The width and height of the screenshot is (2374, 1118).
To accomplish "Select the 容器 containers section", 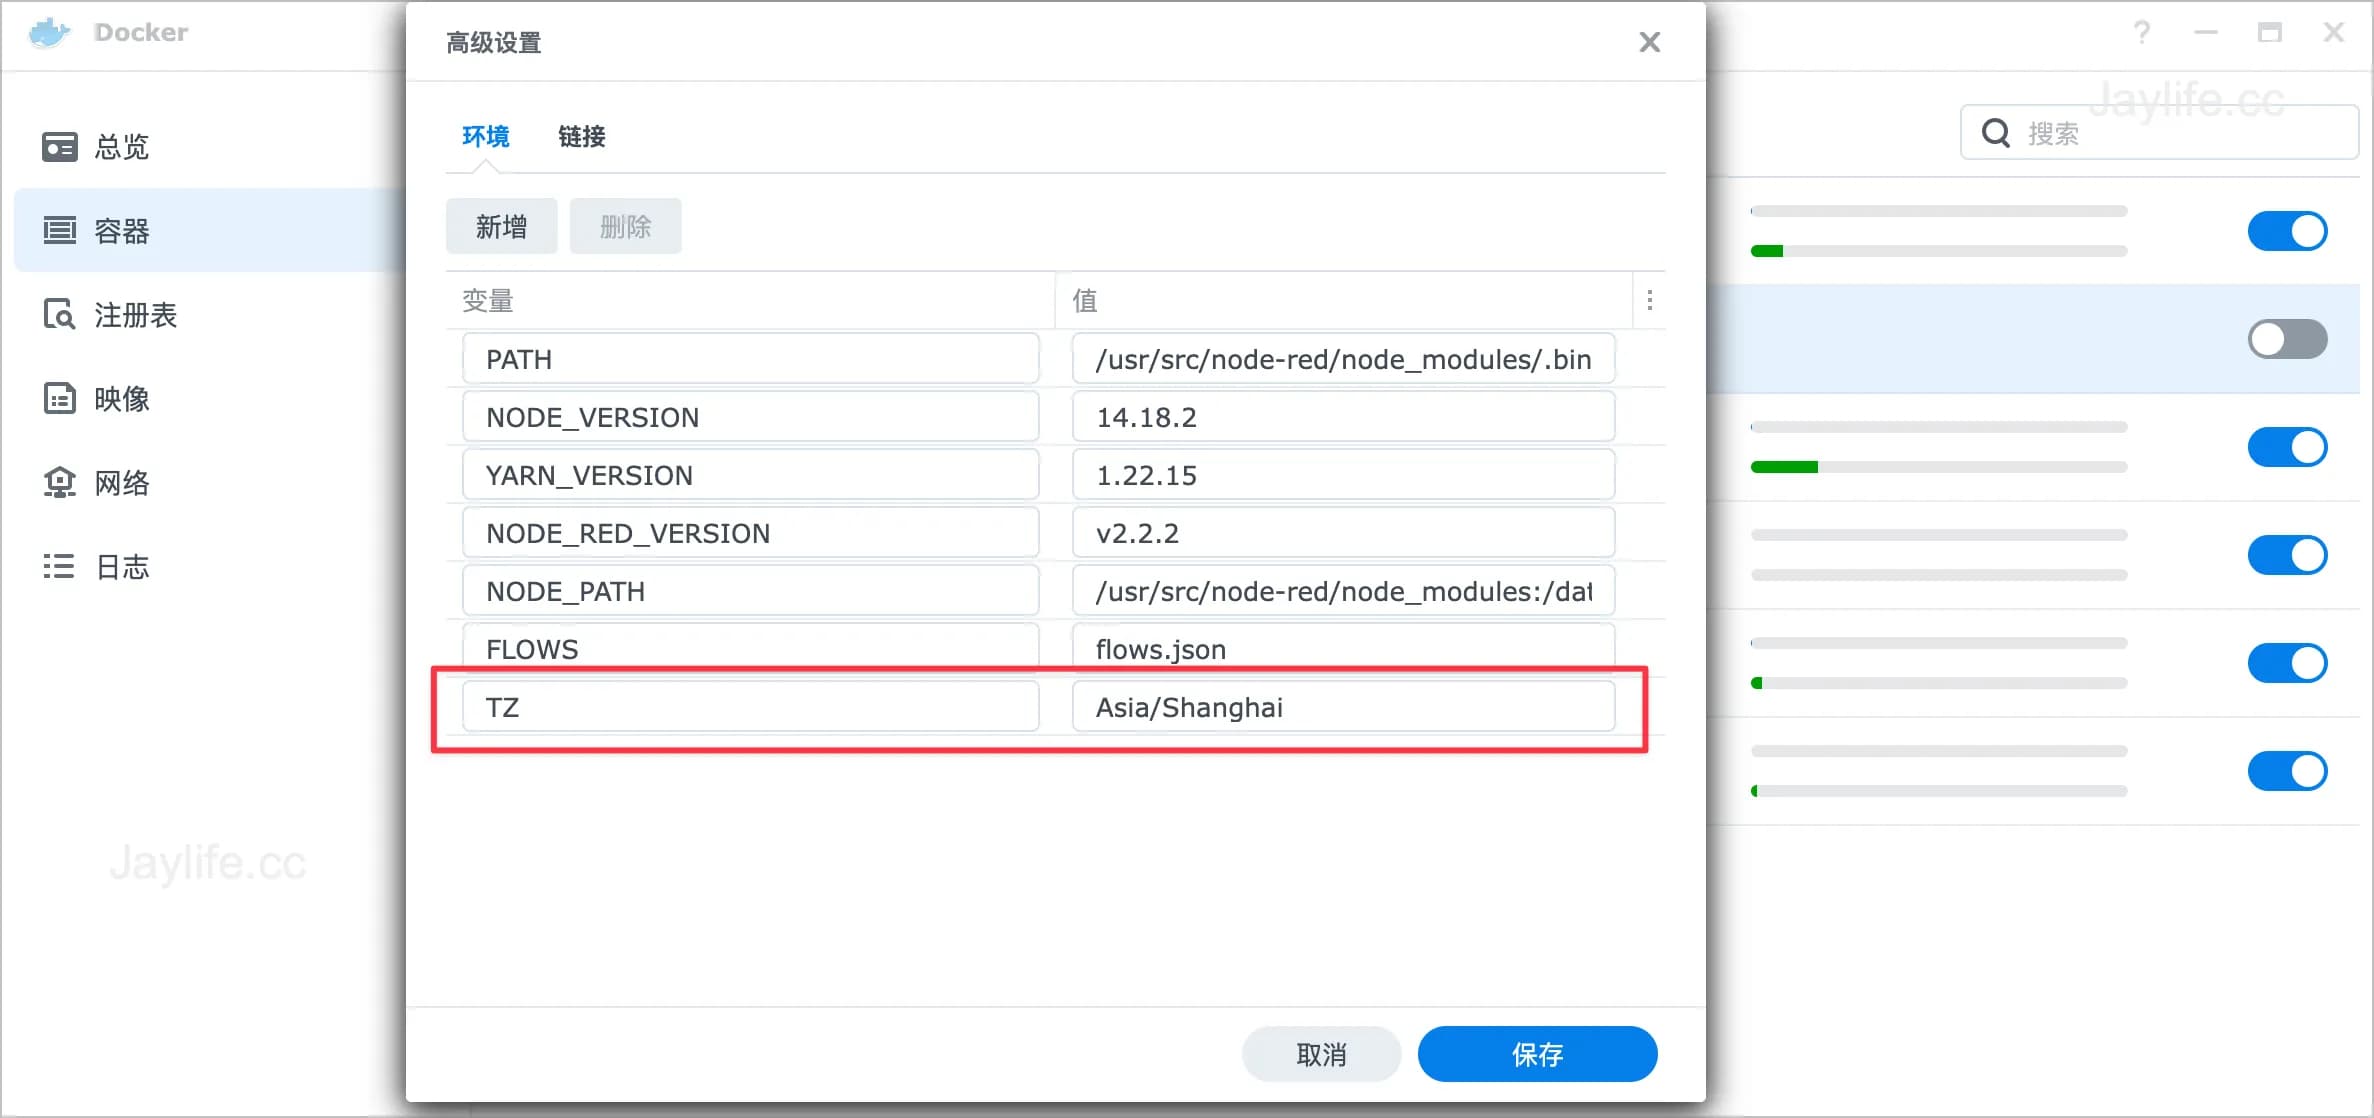I will coord(121,230).
